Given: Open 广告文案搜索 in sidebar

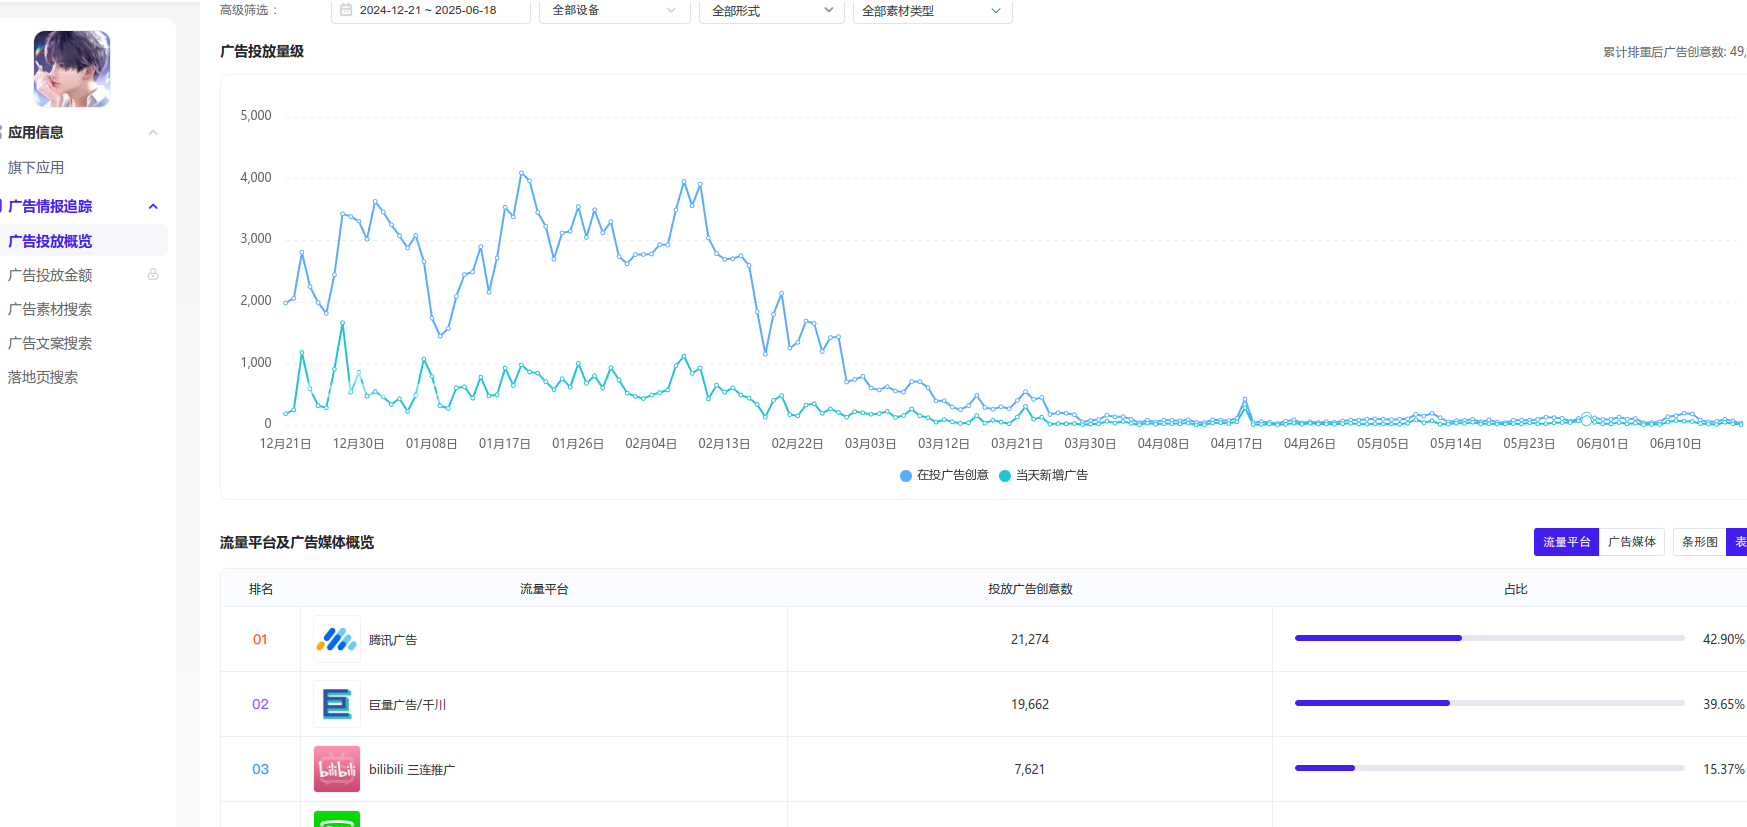Looking at the screenshot, I should click(50, 343).
